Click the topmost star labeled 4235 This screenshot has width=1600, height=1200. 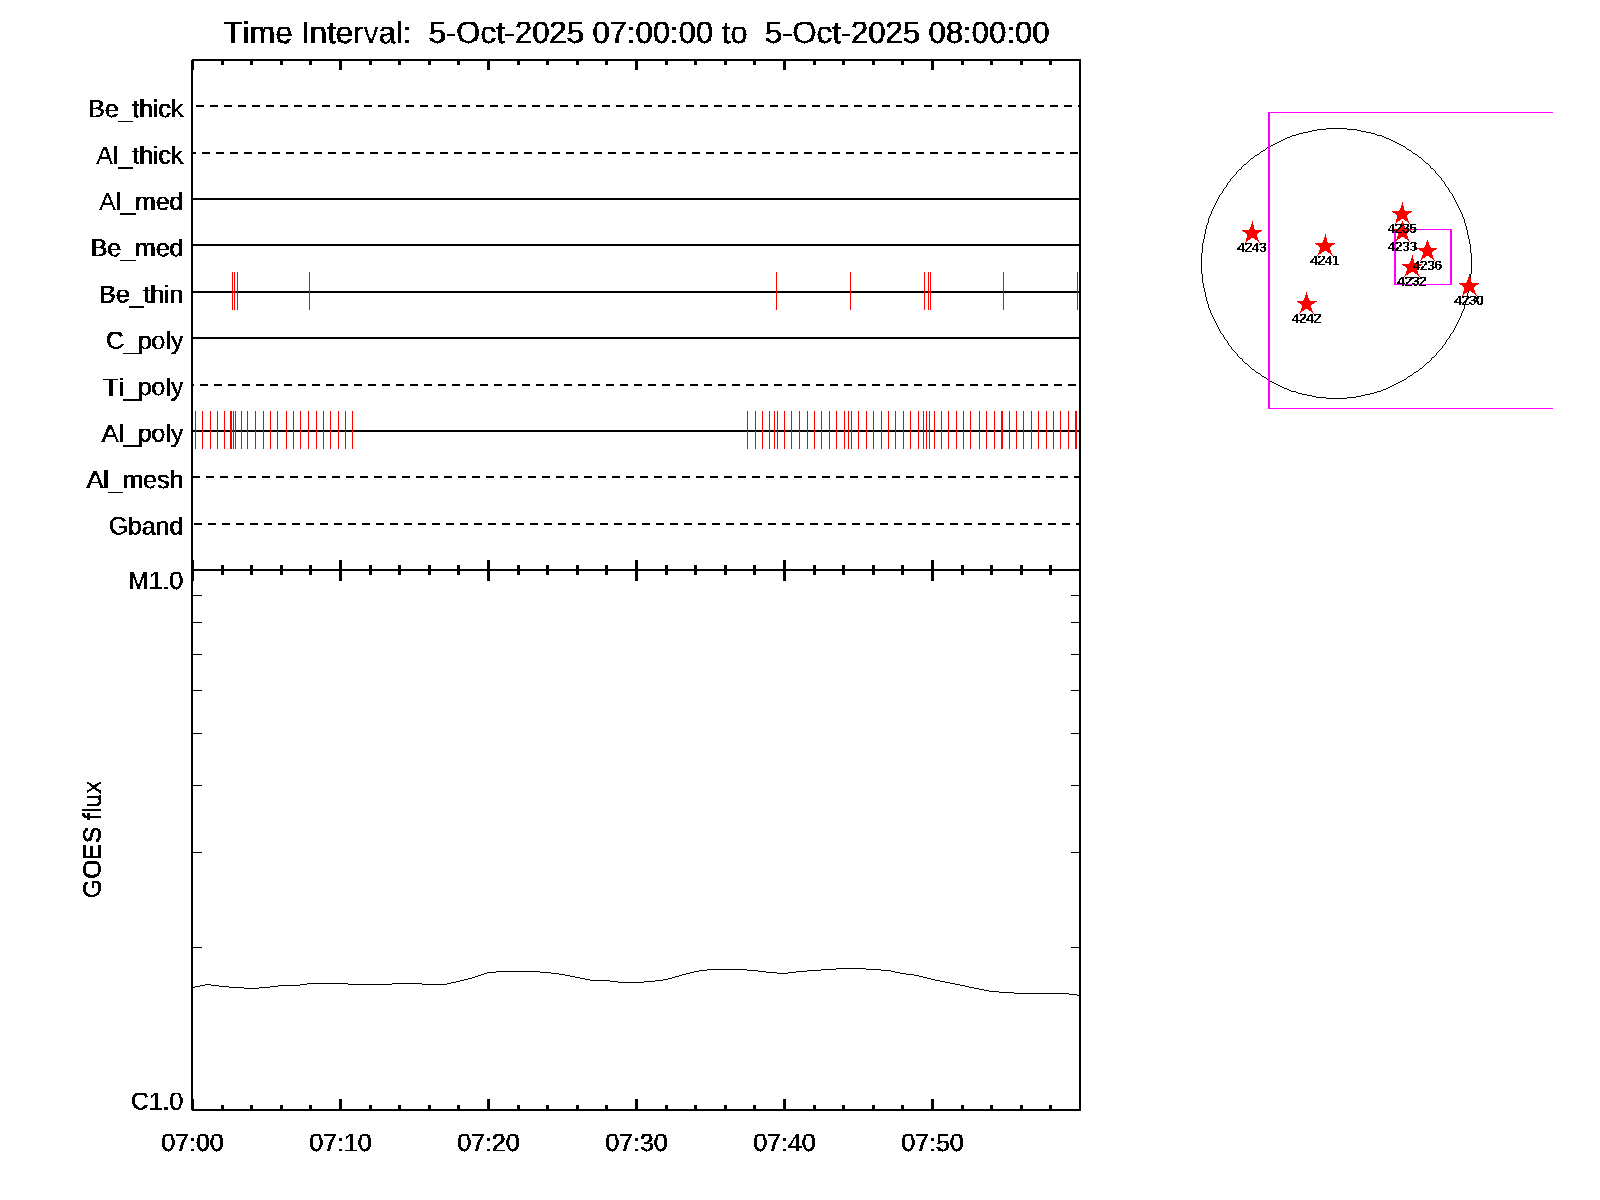tap(1402, 214)
